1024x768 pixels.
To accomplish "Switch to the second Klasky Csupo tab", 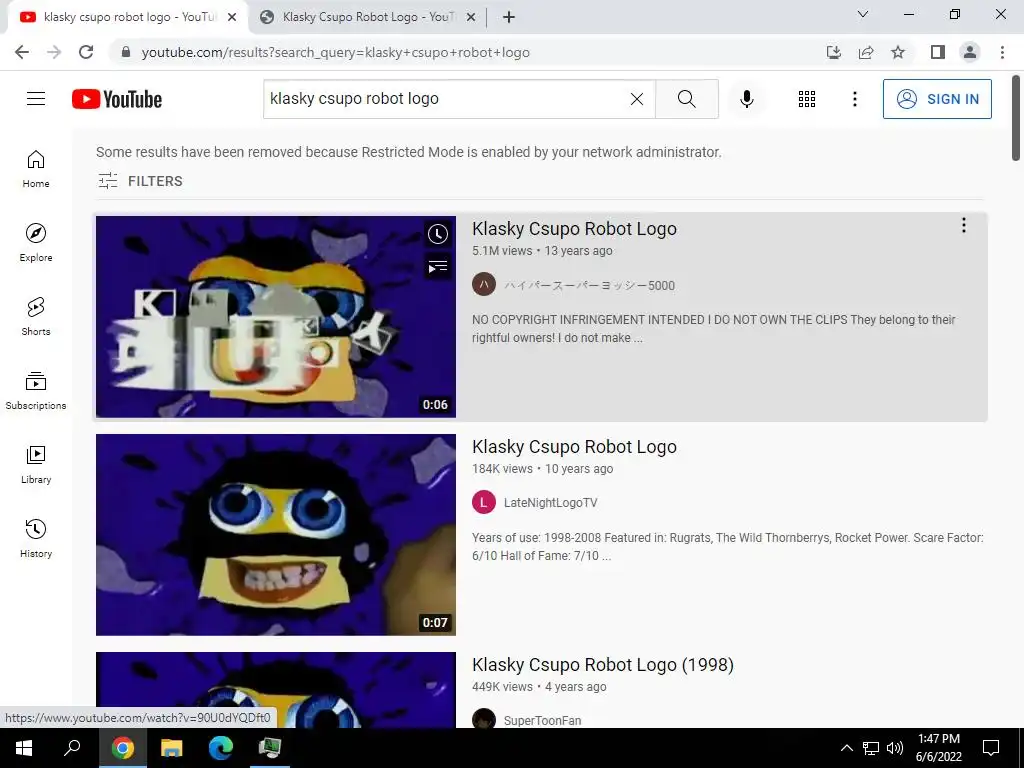I will coord(366,17).
